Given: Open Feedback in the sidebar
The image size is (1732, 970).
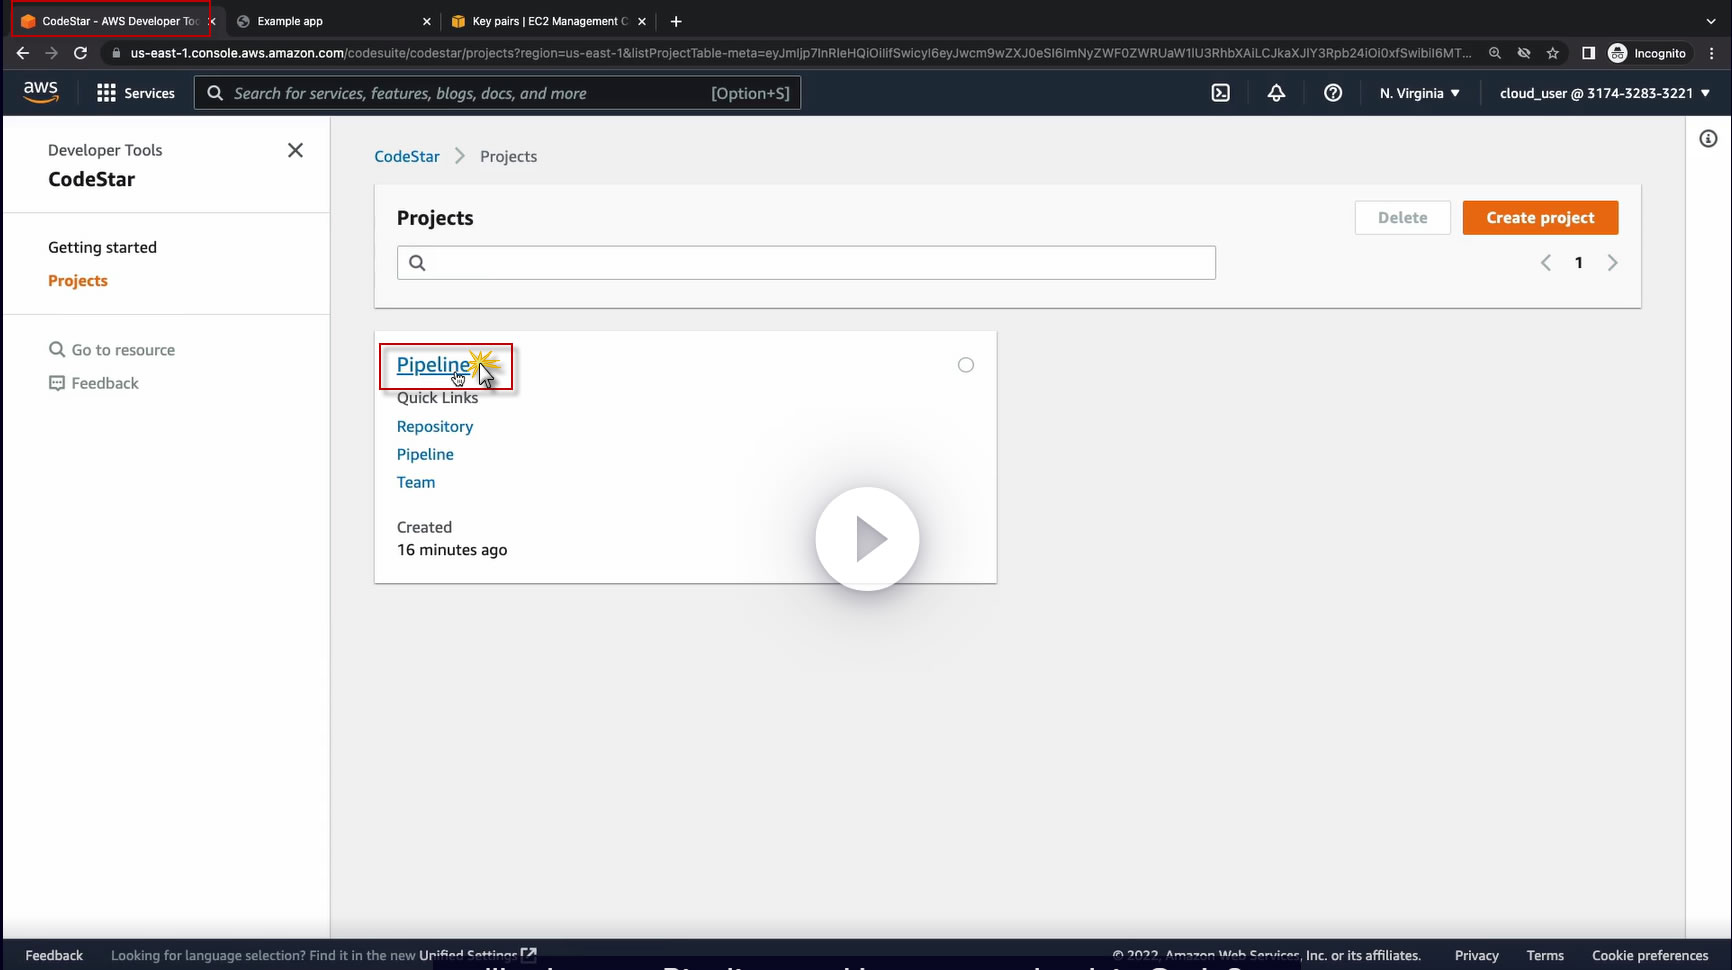Looking at the screenshot, I should click(94, 383).
